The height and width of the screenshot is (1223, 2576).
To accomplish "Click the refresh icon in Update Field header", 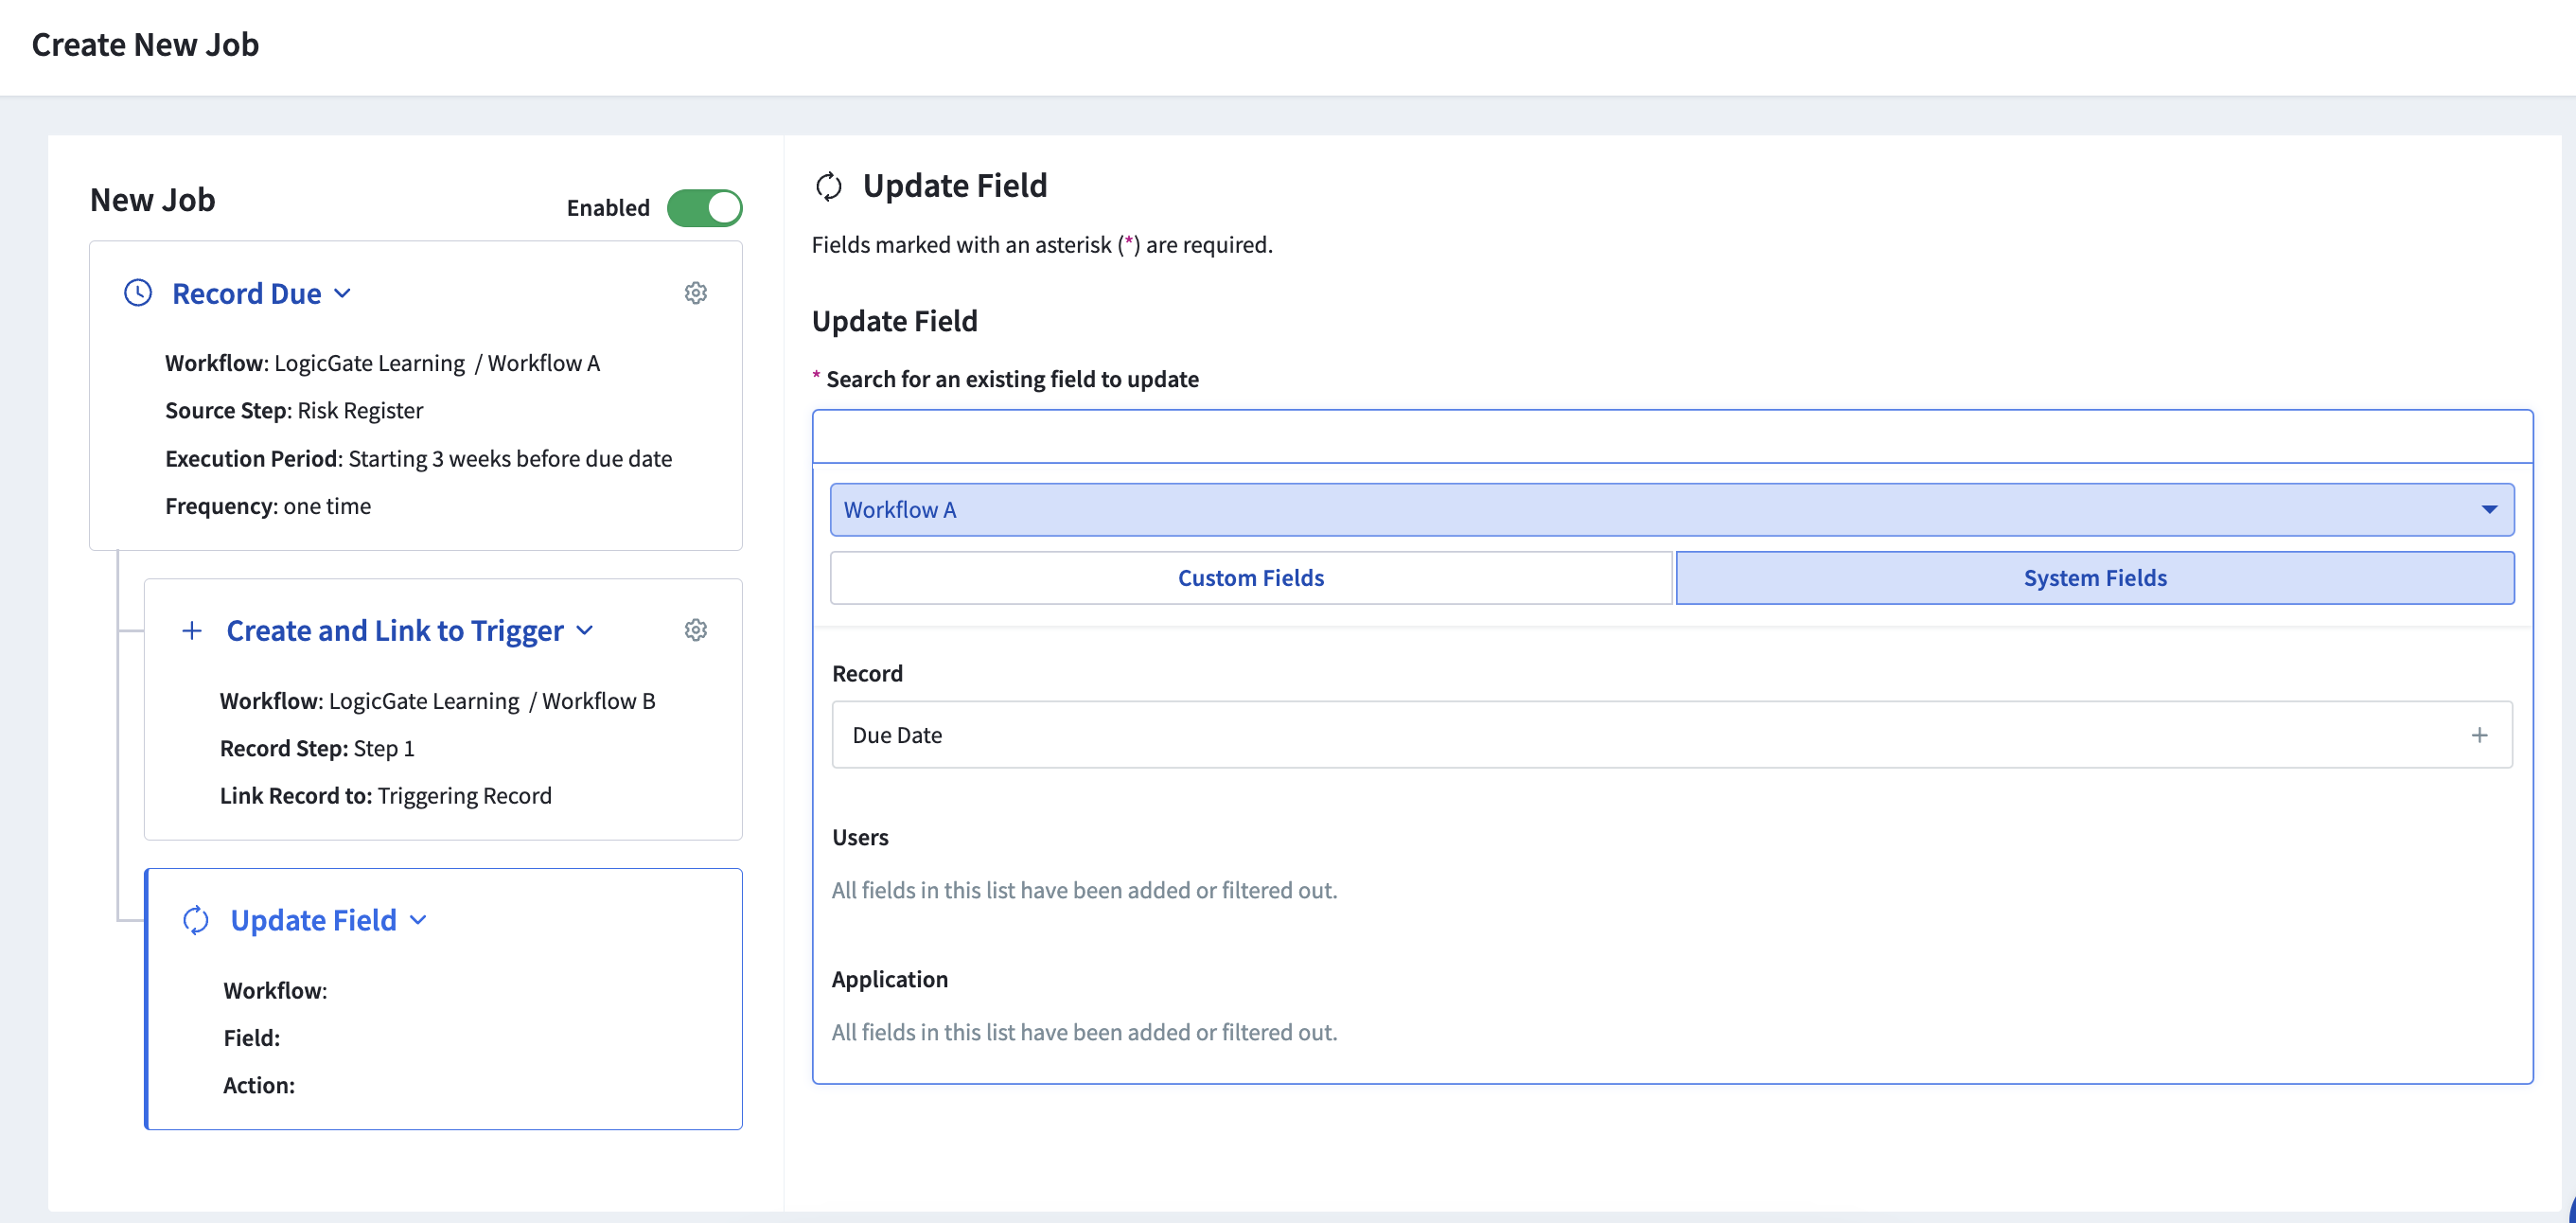I will [828, 186].
